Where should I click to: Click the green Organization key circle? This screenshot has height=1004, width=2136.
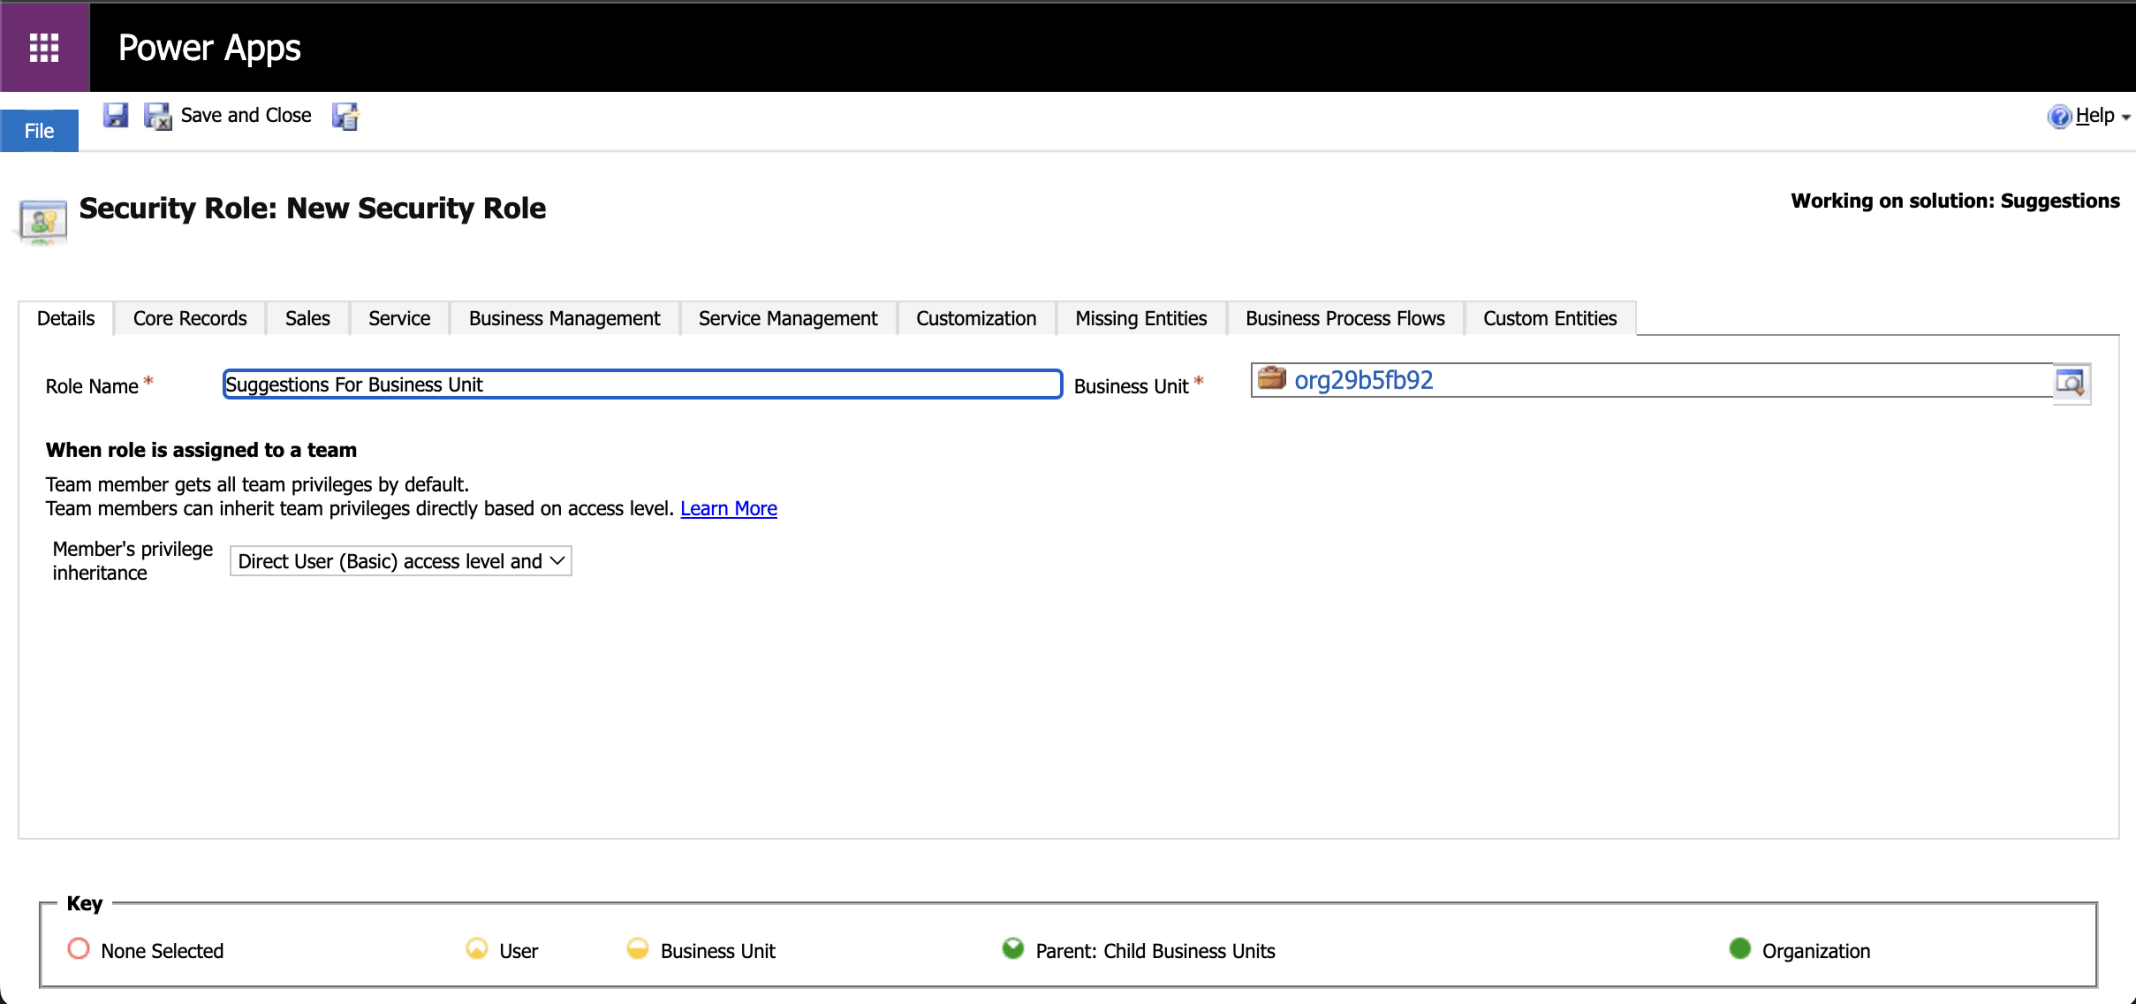click(1739, 948)
